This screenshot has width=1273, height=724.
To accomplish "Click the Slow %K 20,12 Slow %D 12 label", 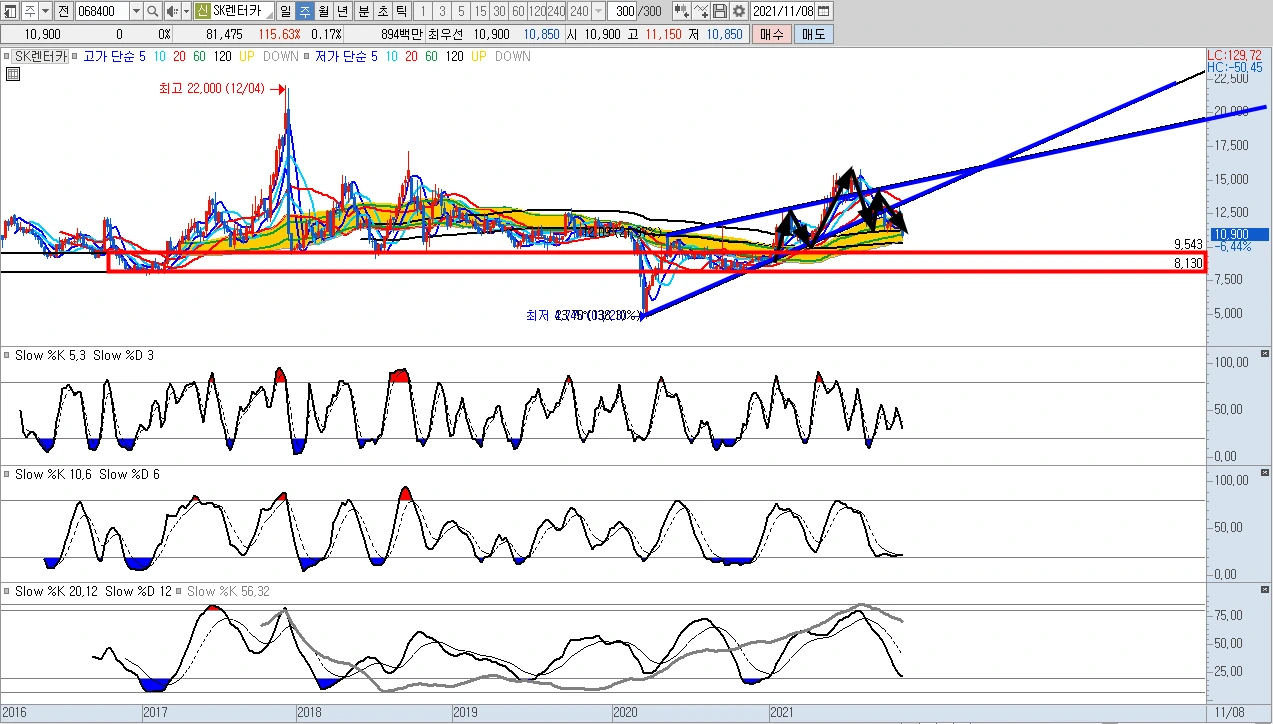I will click(x=93, y=592).
